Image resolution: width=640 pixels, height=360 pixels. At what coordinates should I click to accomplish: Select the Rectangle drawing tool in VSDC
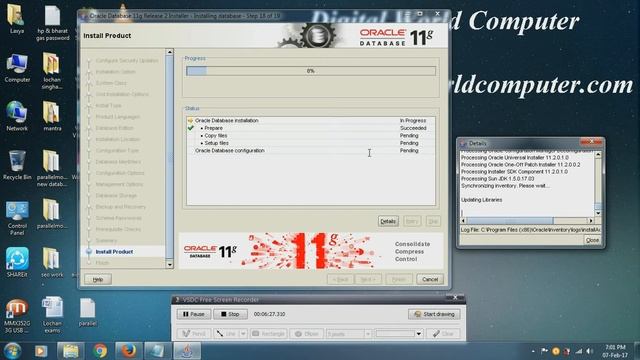(x=269, y=333)
